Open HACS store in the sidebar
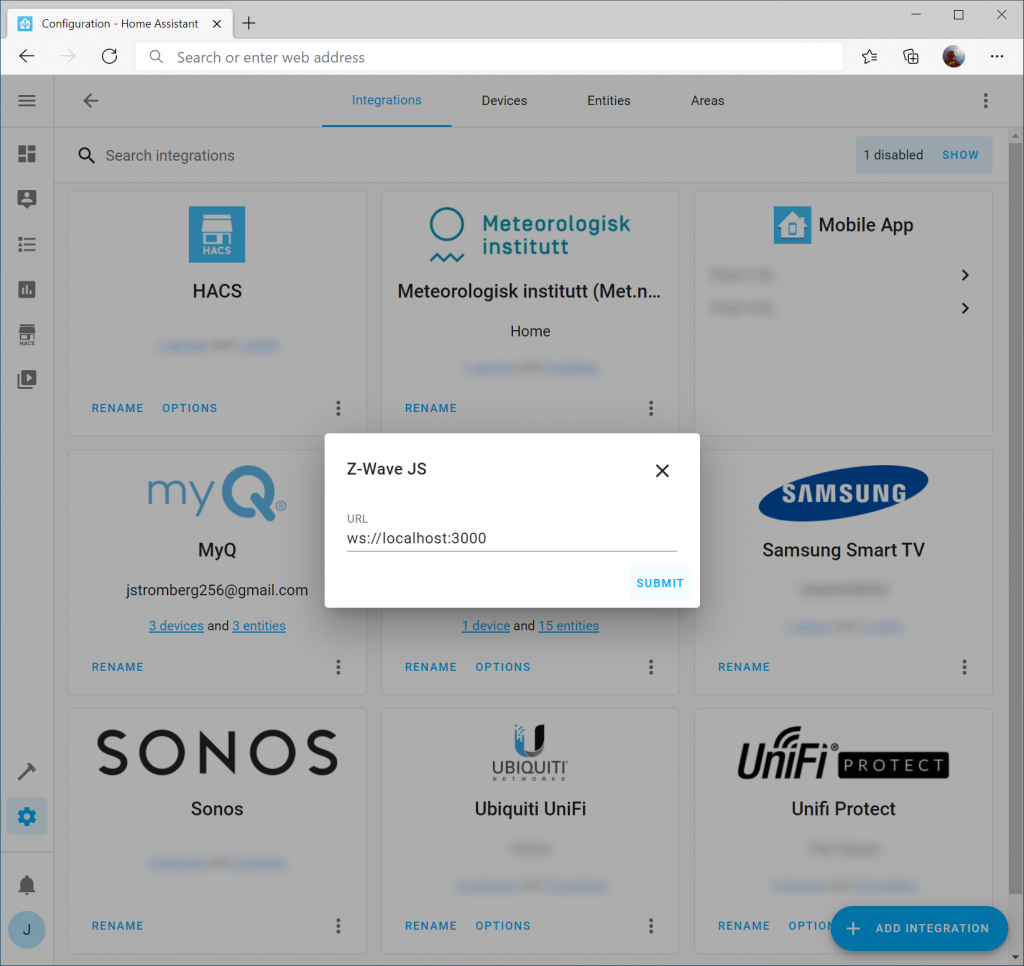Image resolution: width=1024 pixels, height=966 pixels. click(27, 334)
